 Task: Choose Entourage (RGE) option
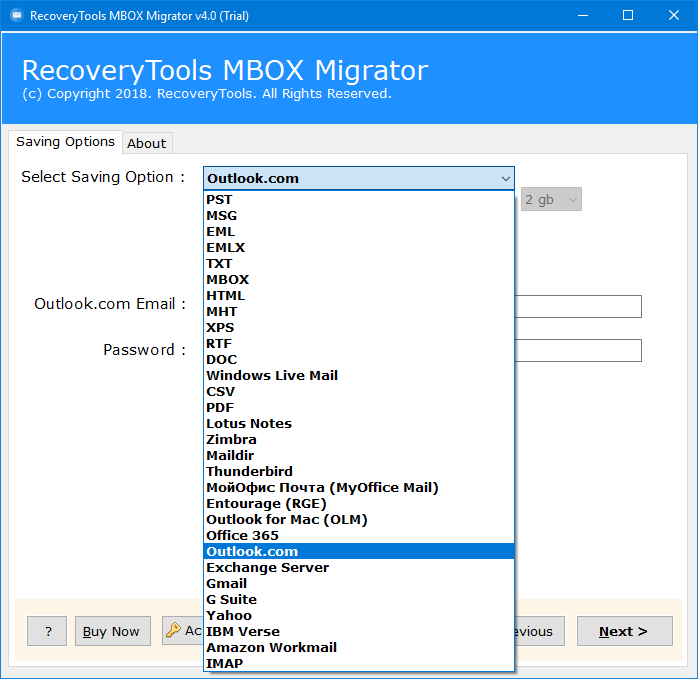coord(359,504)
